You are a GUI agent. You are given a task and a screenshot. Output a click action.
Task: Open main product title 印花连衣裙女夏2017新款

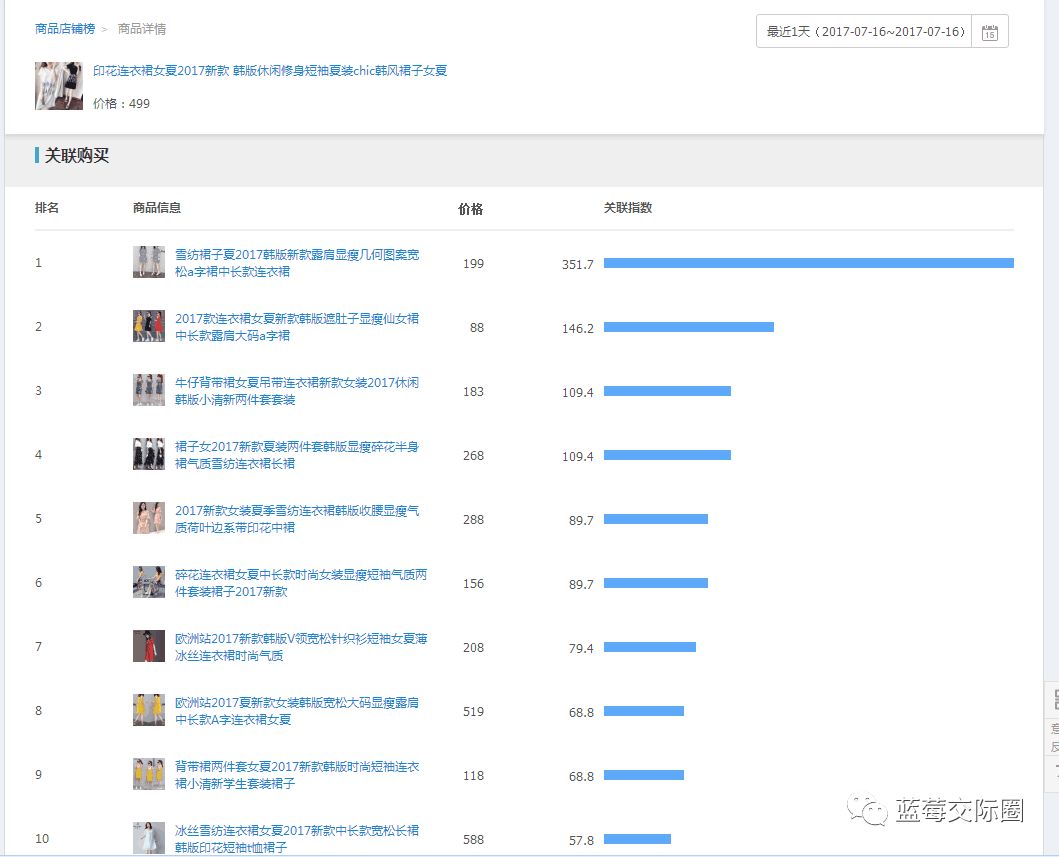point(270,70)
